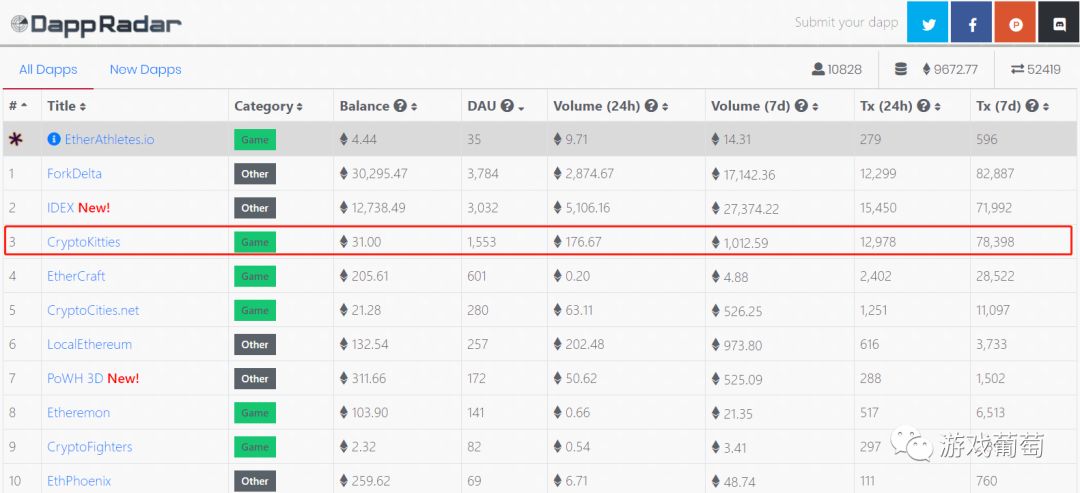Click the Product Hunt icon button

click(1015, 23)
